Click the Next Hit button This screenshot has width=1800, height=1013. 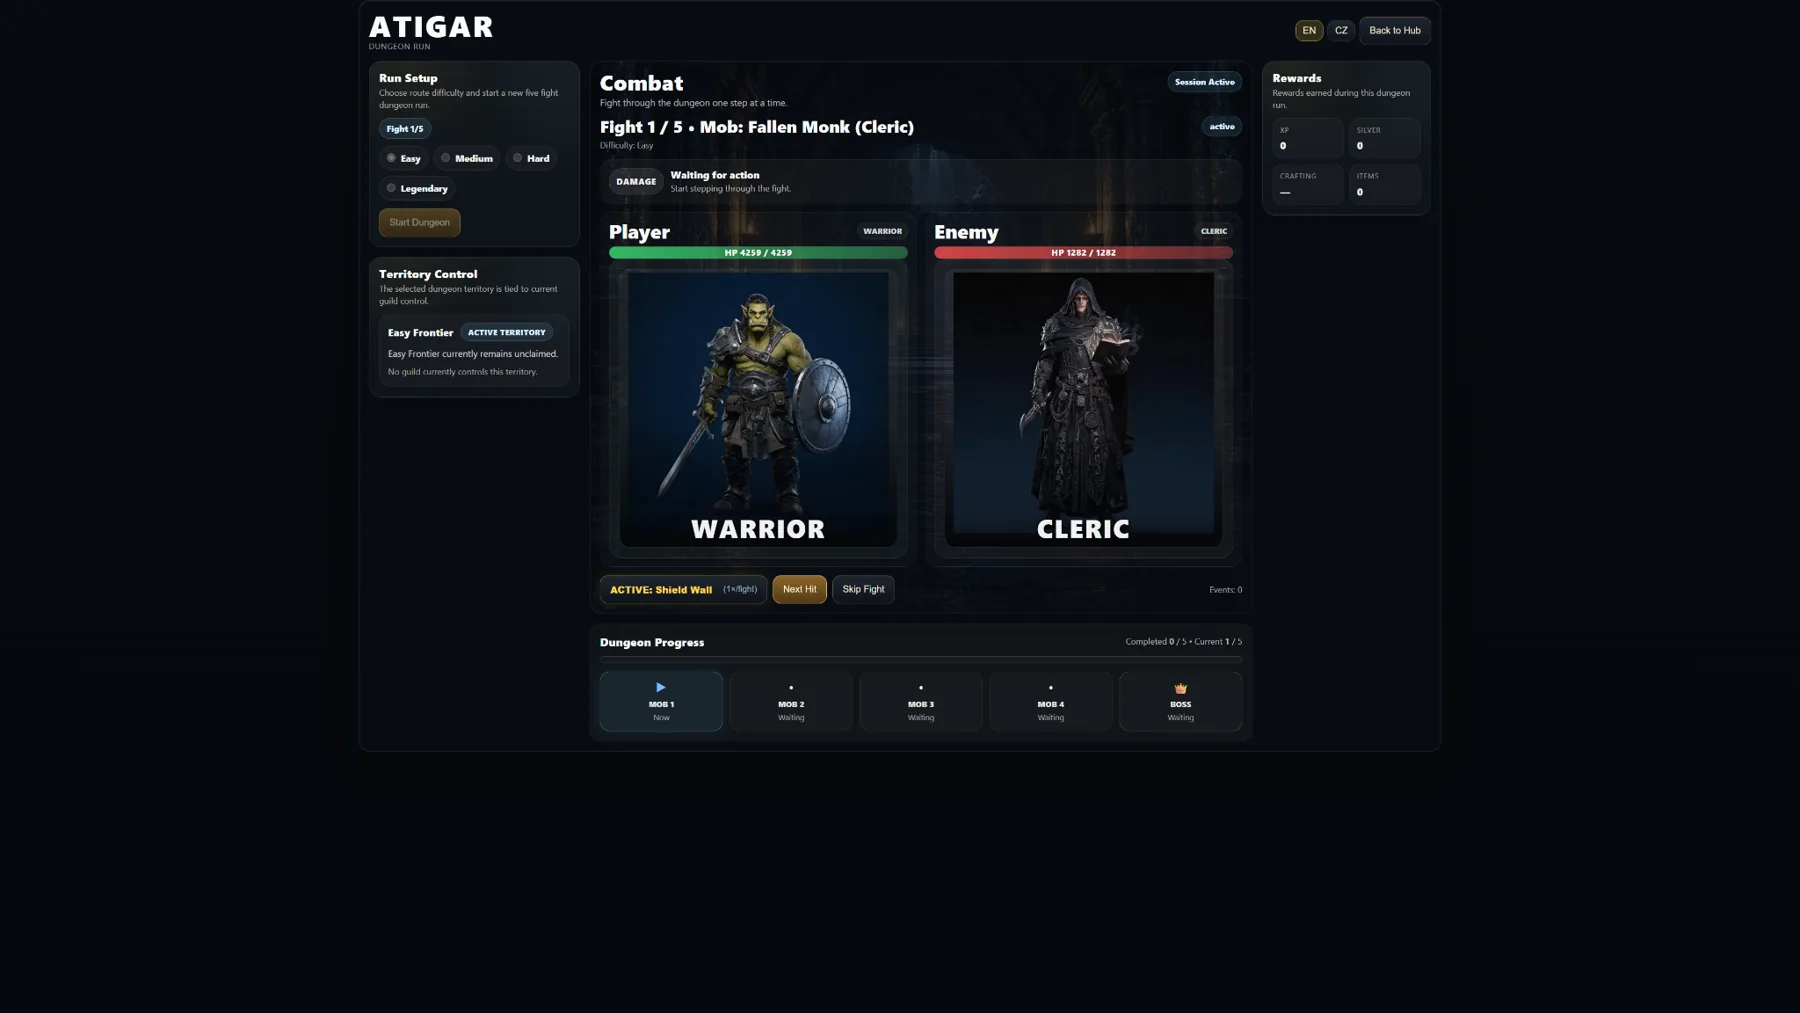[x=799, y=589]
